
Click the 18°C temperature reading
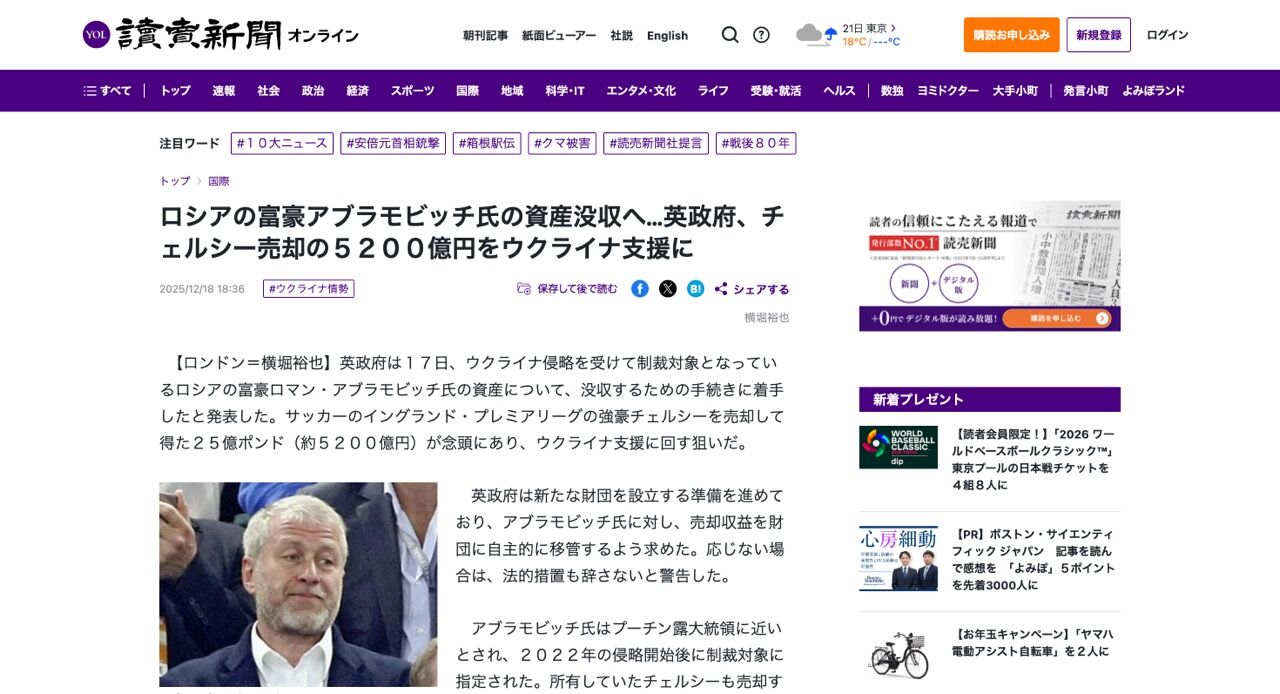pyautogui.click(x=854, y=42)
